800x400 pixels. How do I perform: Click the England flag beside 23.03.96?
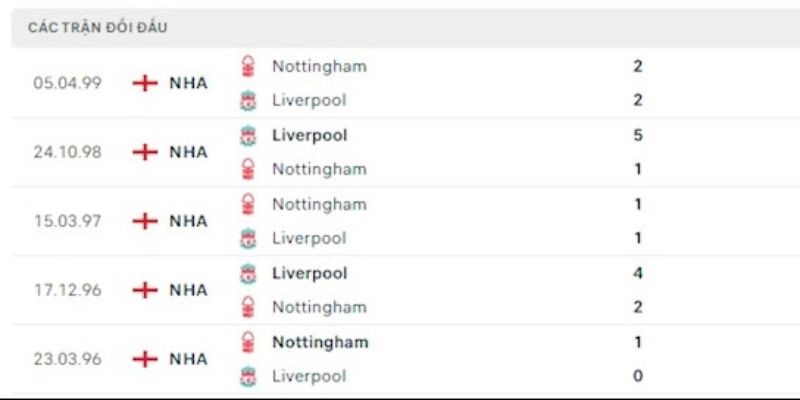[x=146, y=359]
